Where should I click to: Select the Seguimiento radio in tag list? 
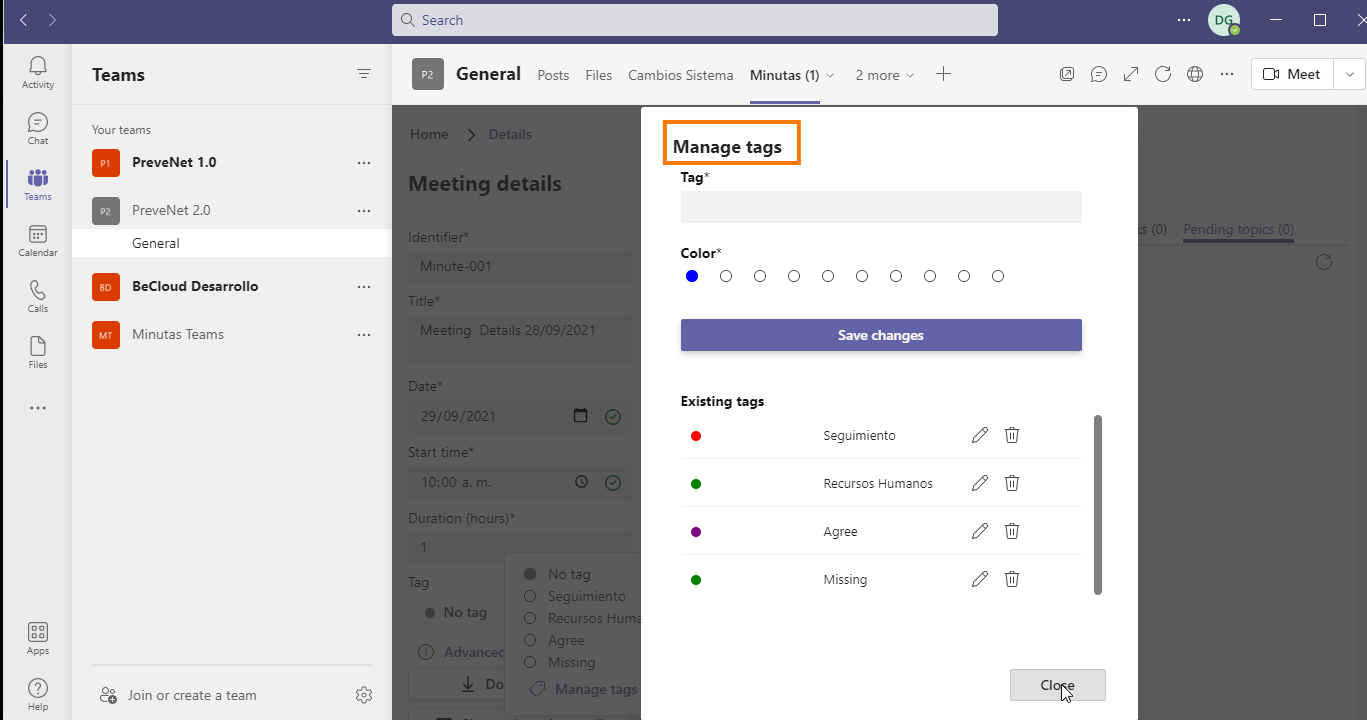point(531,596)
